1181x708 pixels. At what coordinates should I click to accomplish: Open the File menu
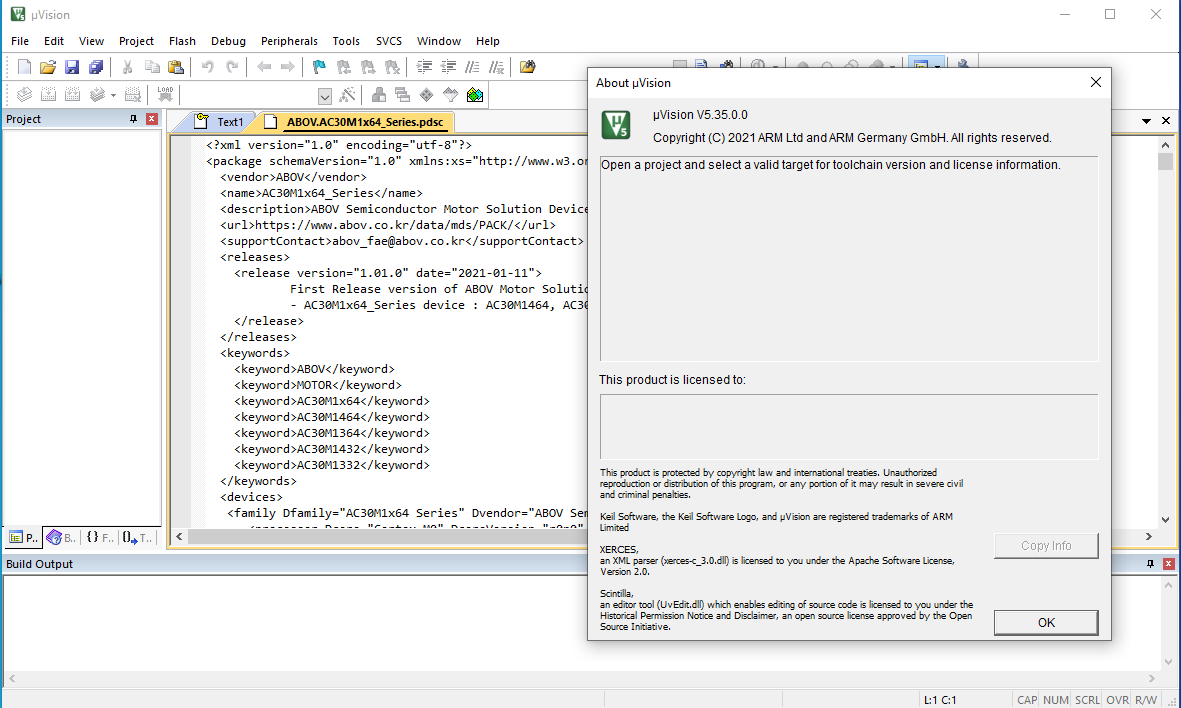tap(20, 41)
